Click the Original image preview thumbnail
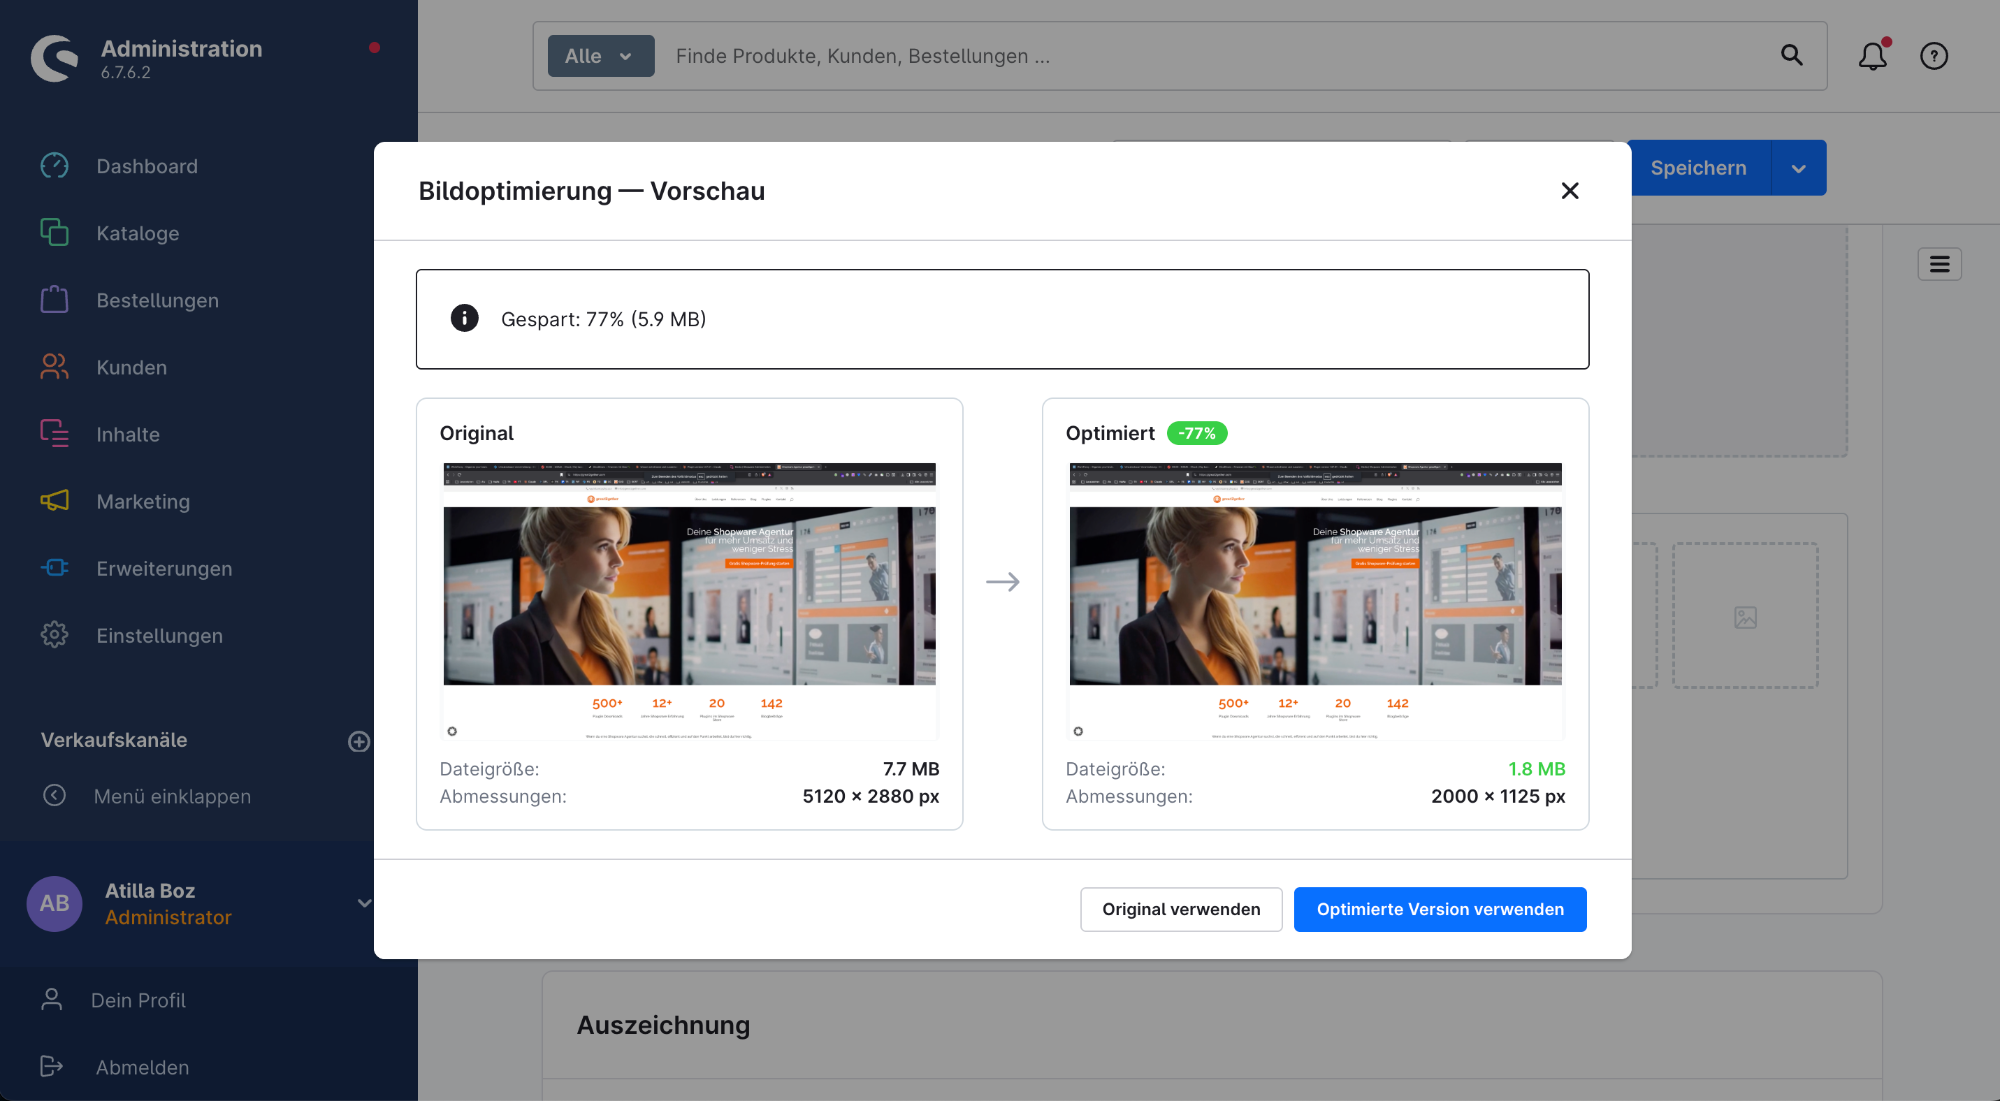The width and height of the screenshot is (2000, 1101). click(689, 598)
